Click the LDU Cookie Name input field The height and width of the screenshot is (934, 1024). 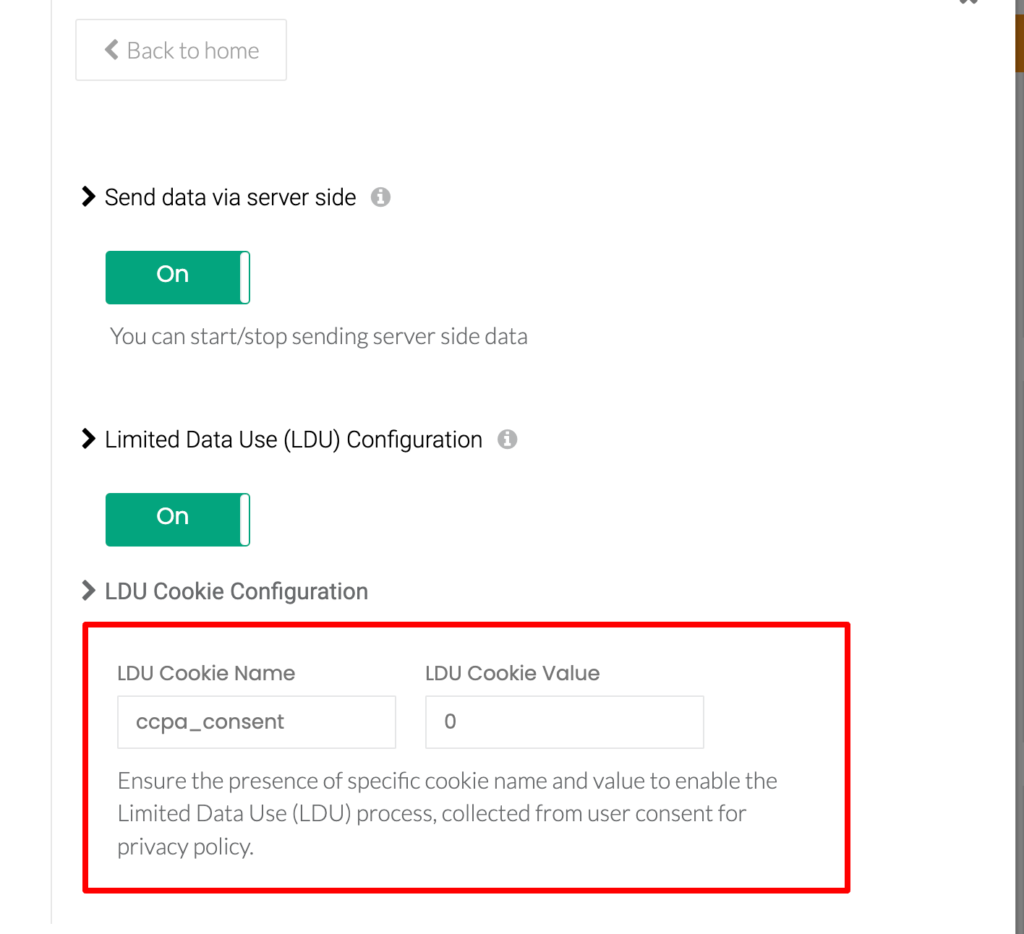[257, 722]
